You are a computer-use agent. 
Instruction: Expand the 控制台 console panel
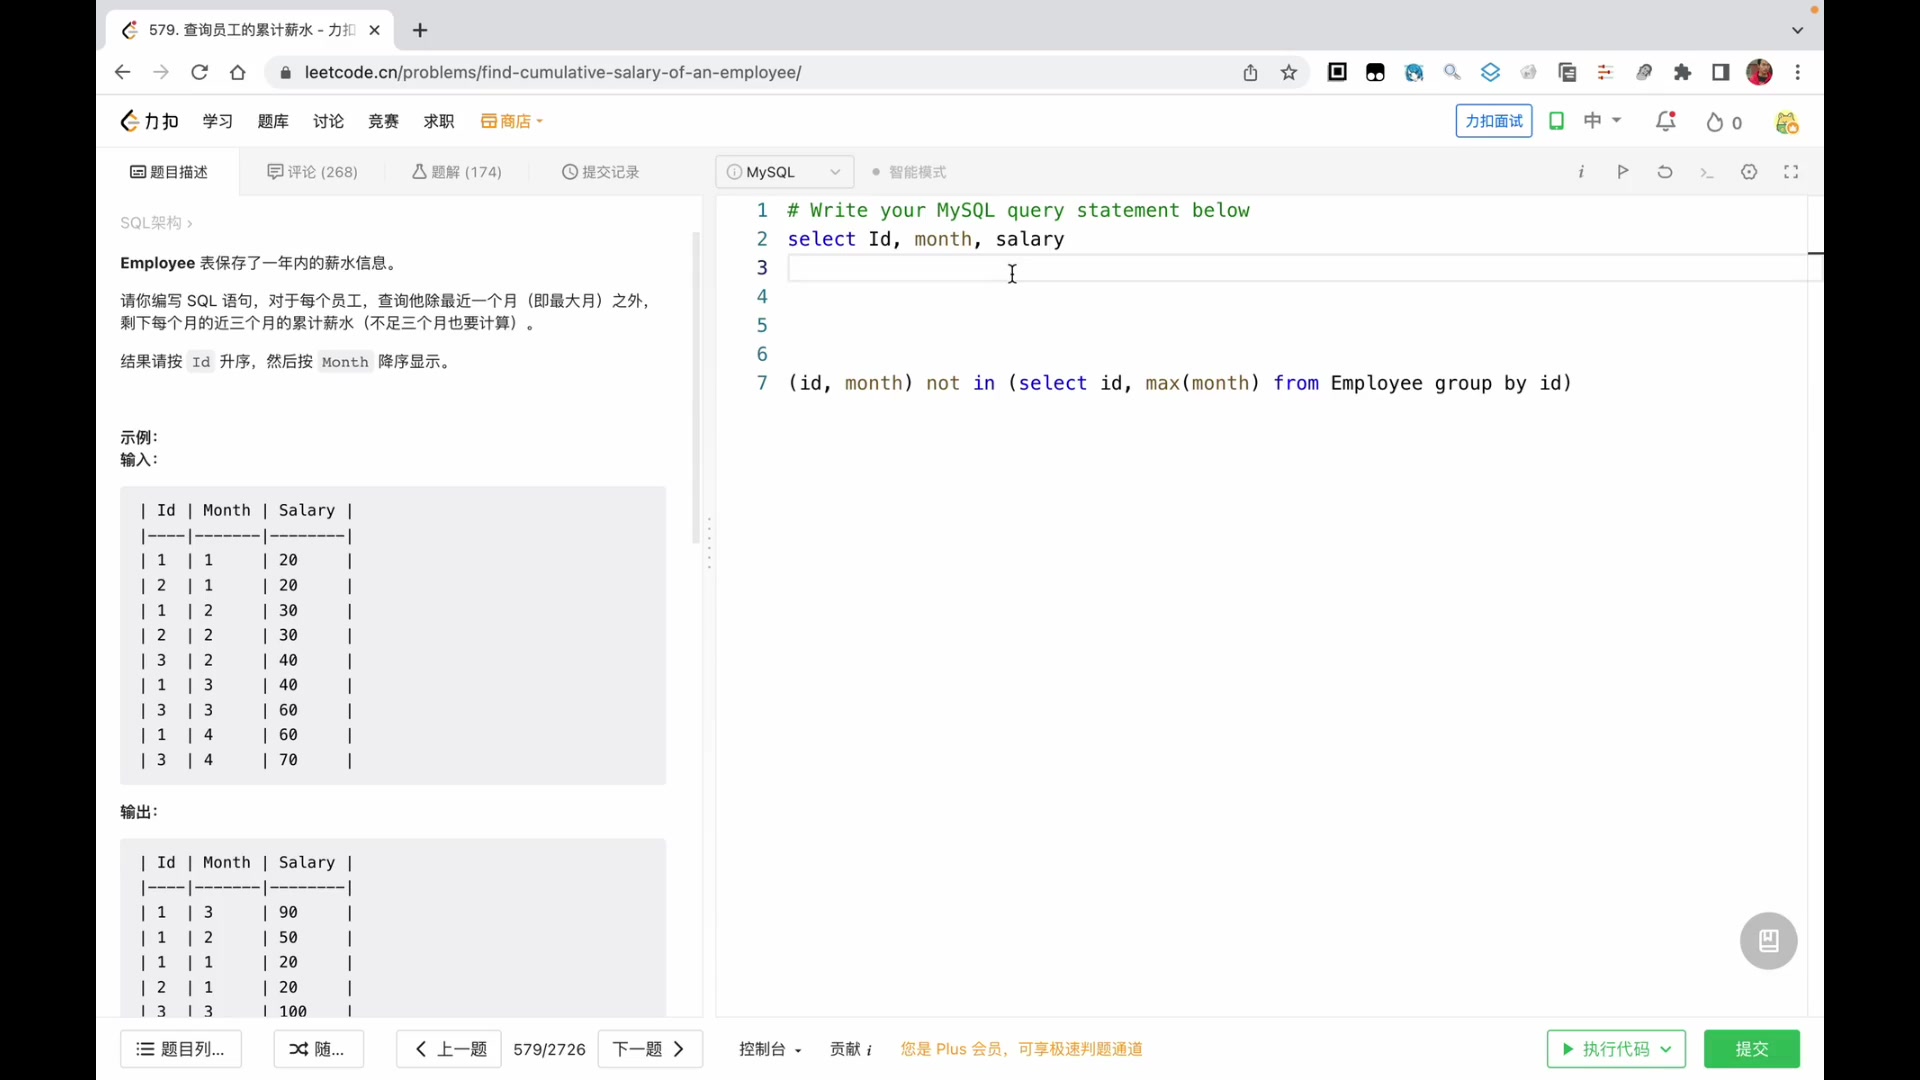tap(770, 1049)
